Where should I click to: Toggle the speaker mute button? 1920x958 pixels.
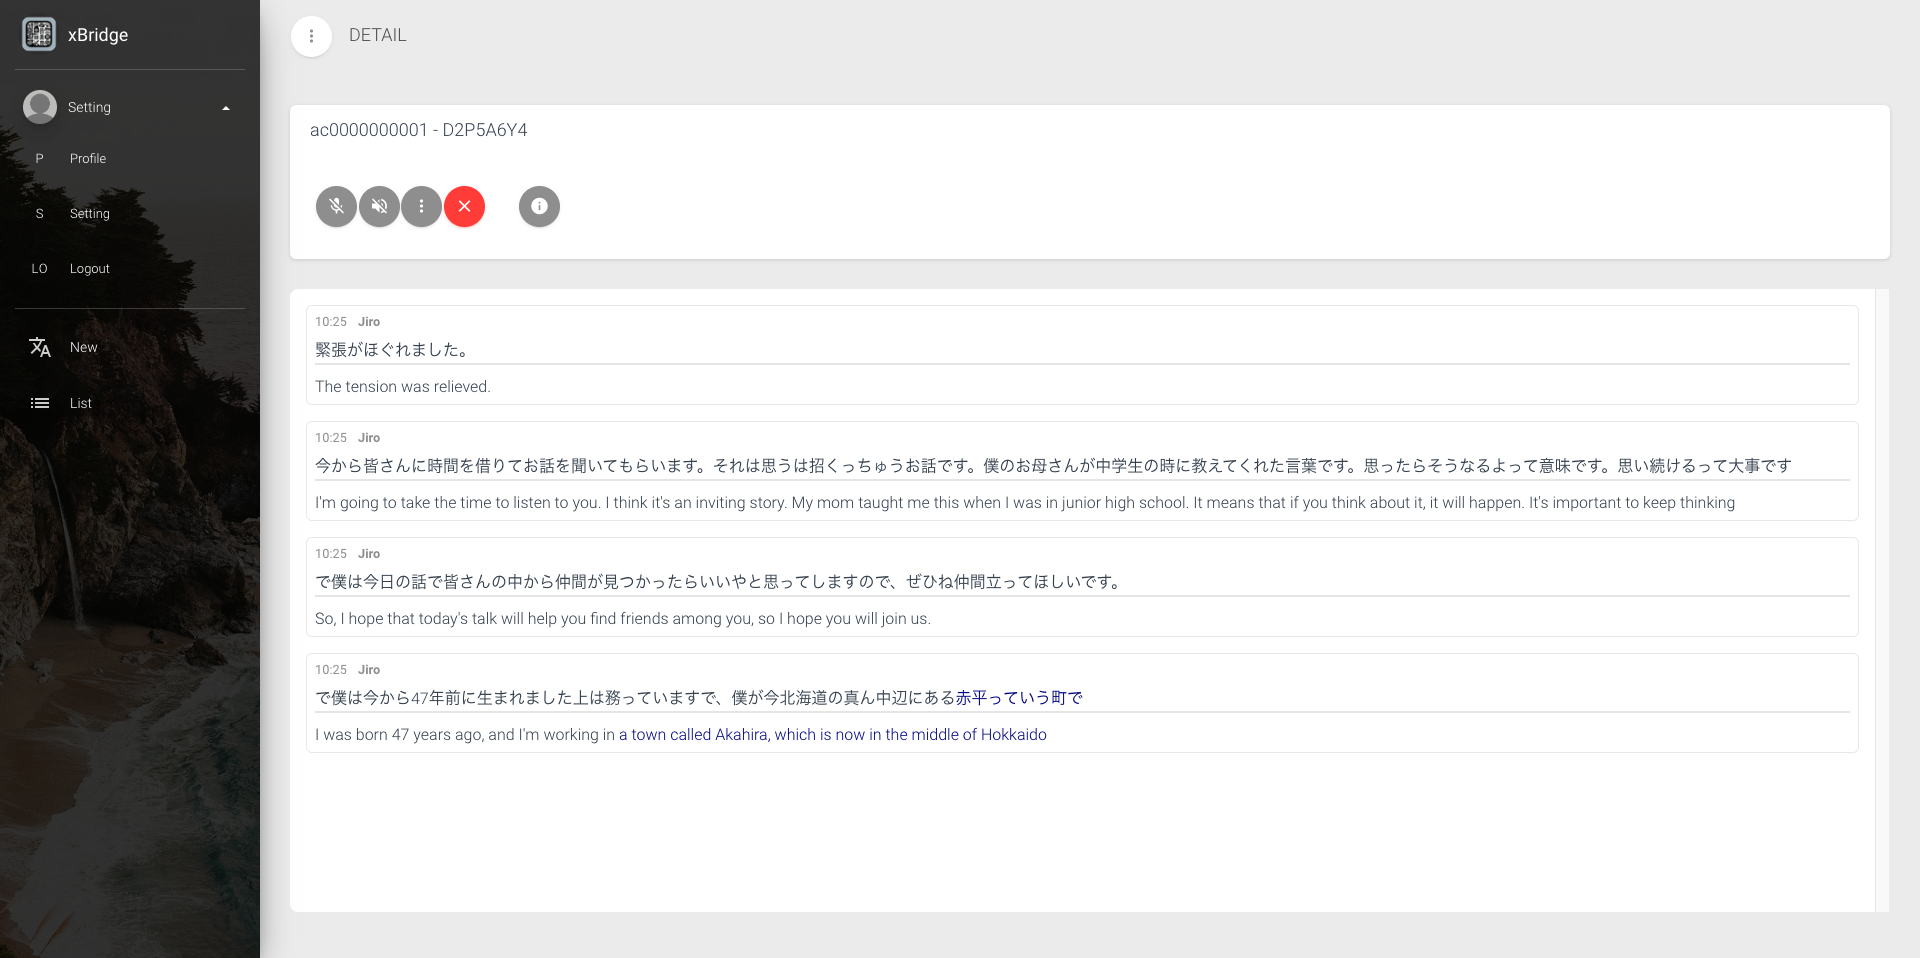(379, 207)
